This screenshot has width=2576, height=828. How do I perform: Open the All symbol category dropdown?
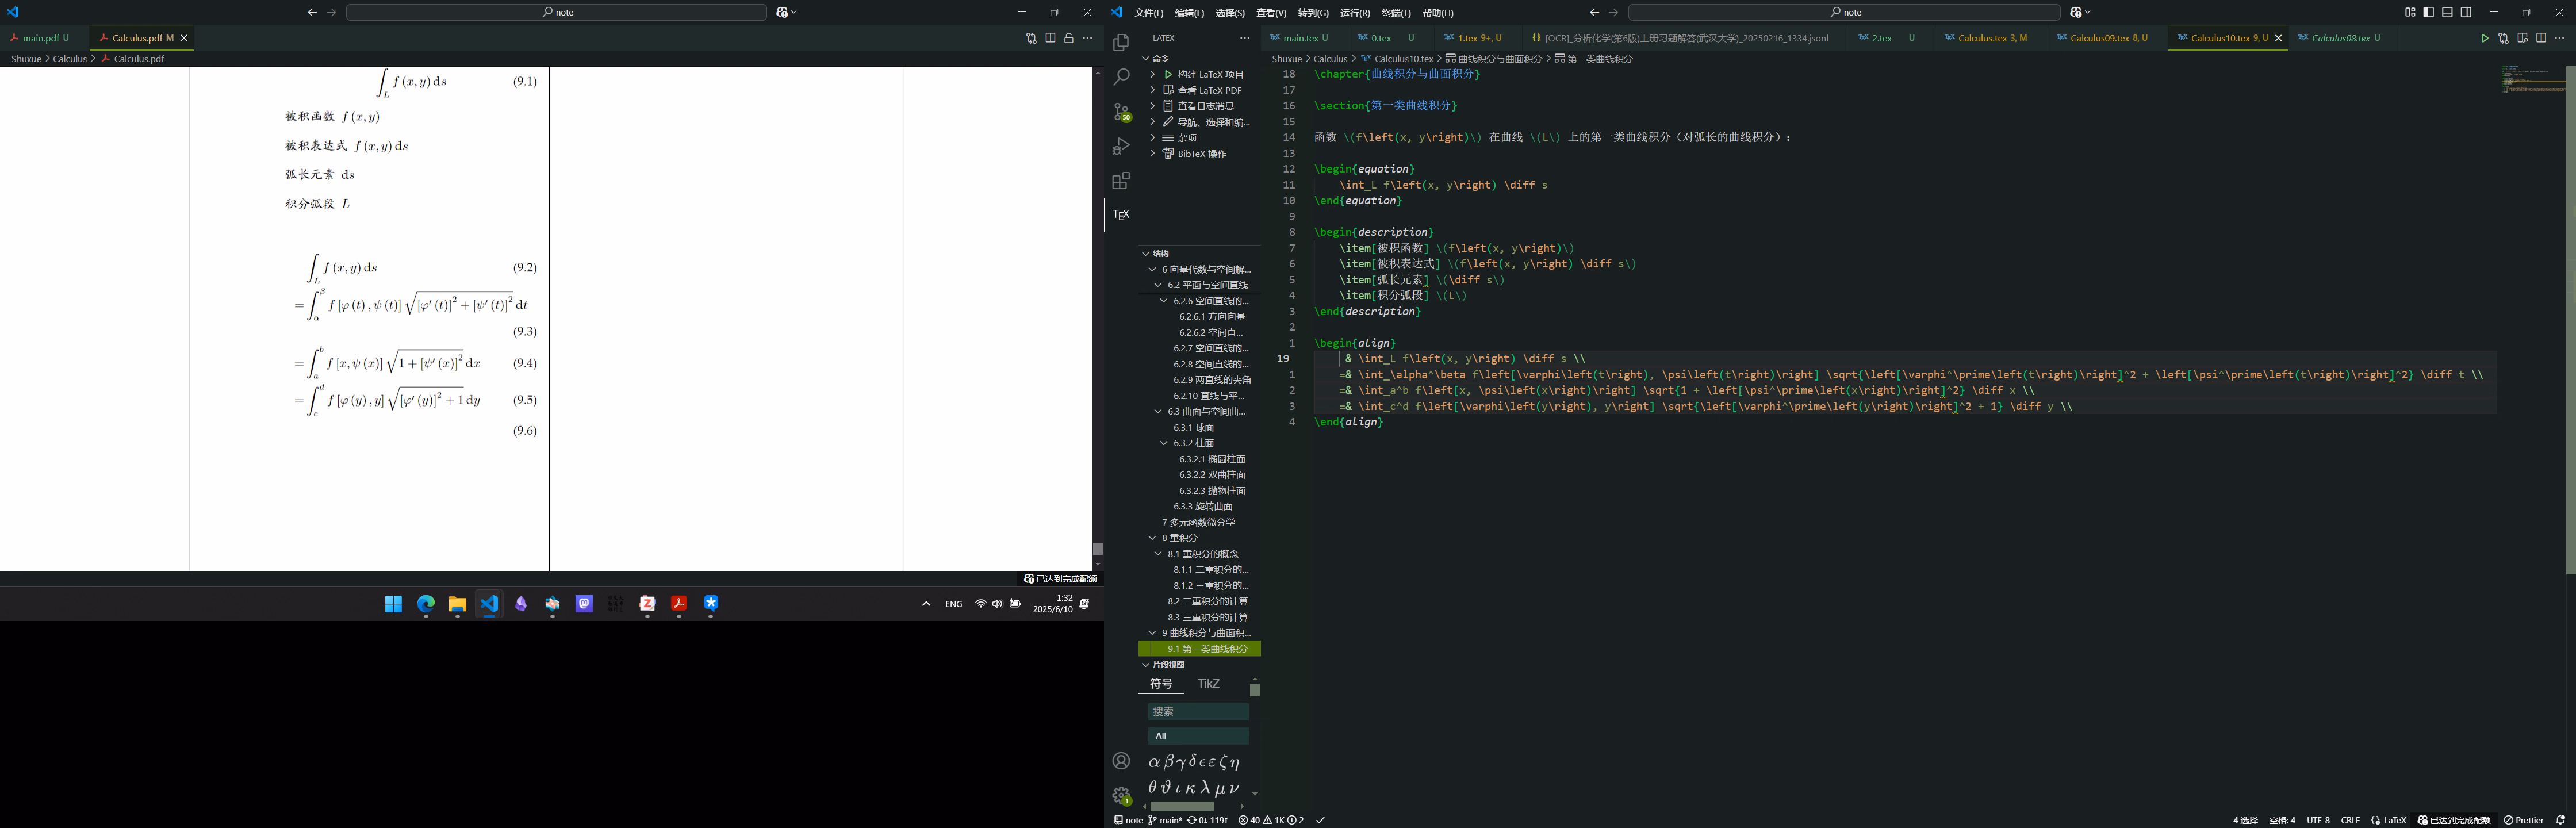[x=1198, y=736]
